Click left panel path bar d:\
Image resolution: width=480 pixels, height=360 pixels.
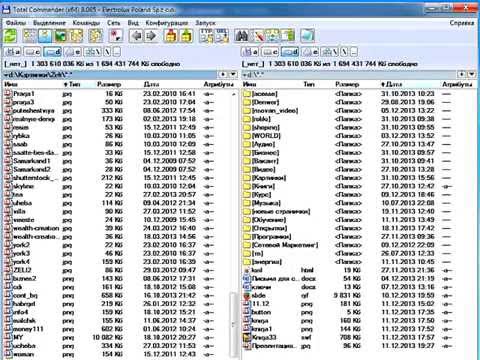click(110, 74)
